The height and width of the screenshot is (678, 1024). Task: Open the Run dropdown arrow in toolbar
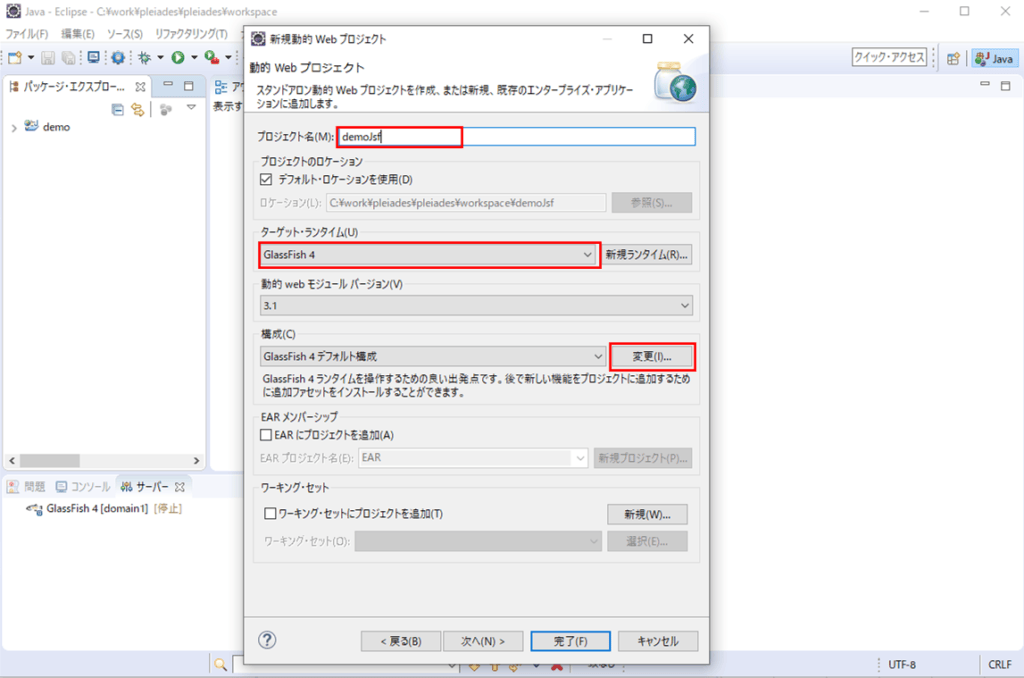pos(194,58)
